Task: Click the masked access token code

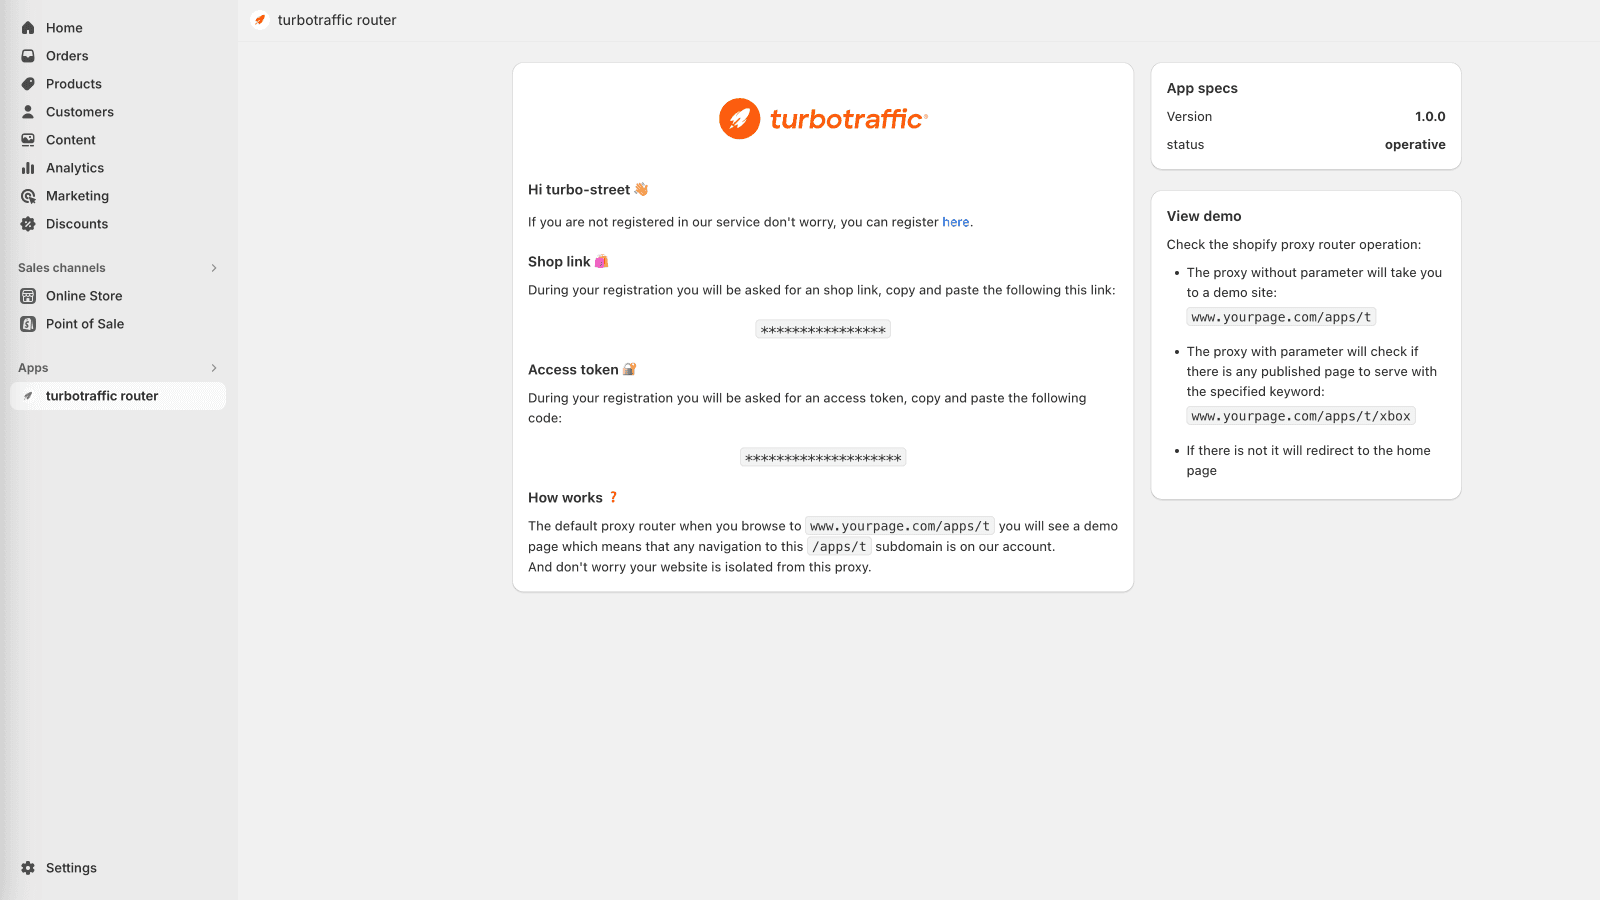Action: [823, 458]
